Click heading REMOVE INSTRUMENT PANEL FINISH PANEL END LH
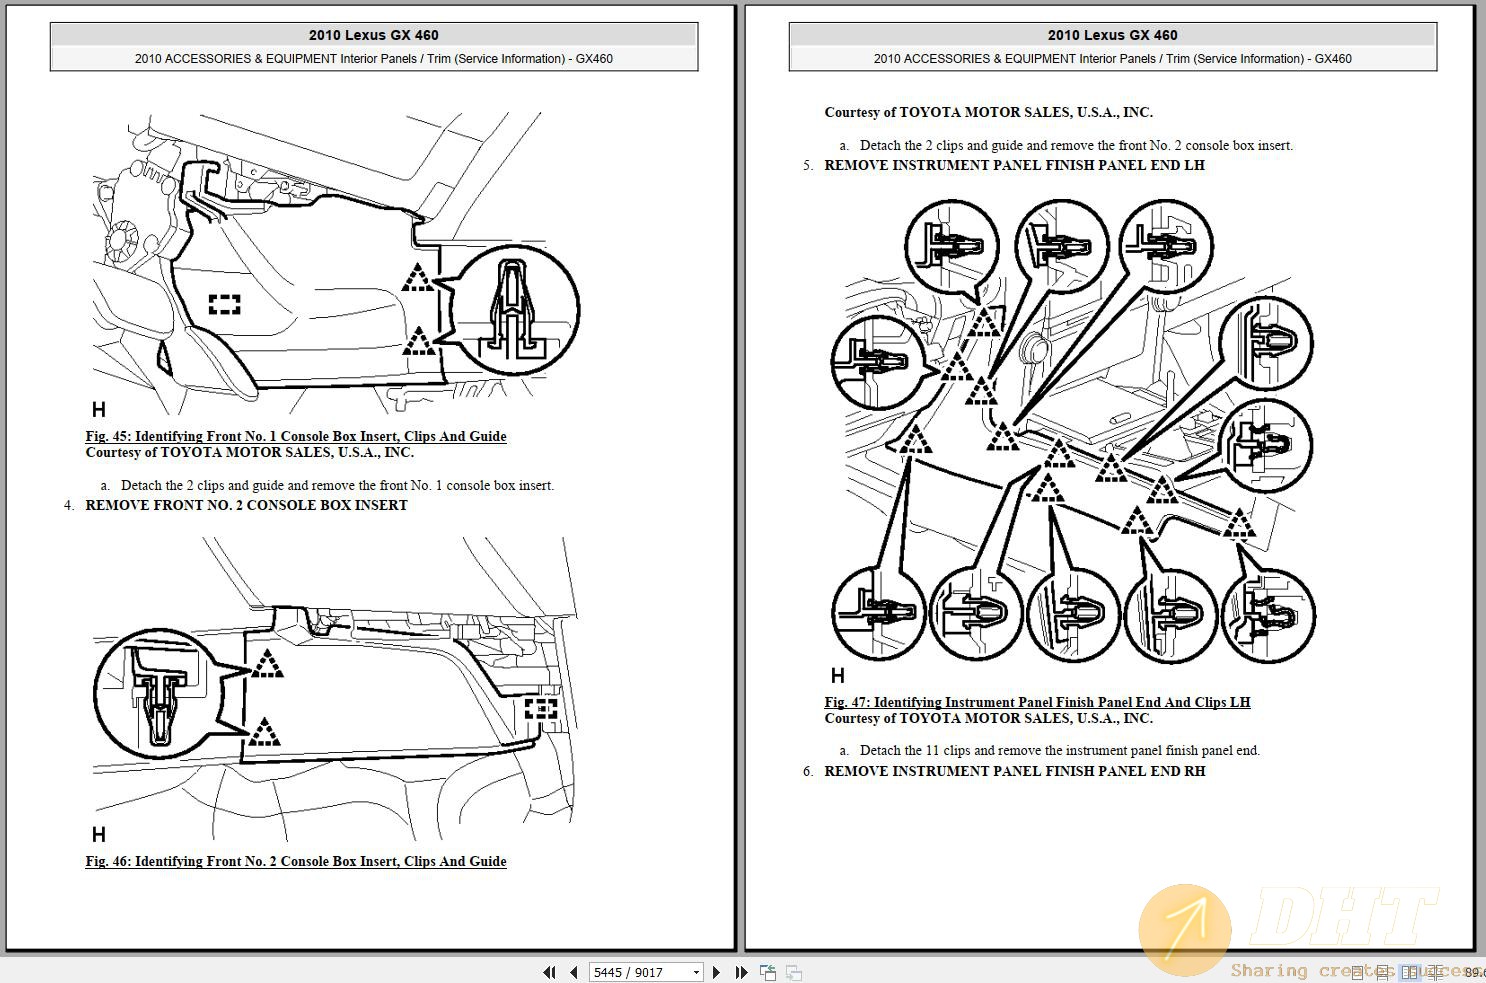This screenshot has height=983, width=1486. pos(1014,165)
